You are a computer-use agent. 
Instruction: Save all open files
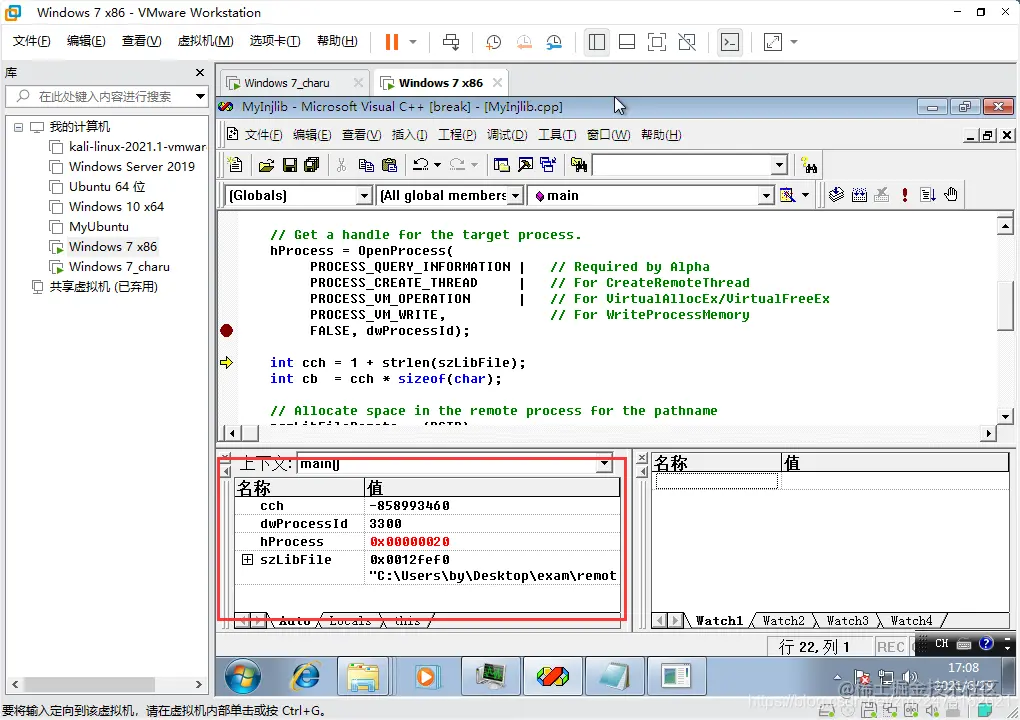312,165
